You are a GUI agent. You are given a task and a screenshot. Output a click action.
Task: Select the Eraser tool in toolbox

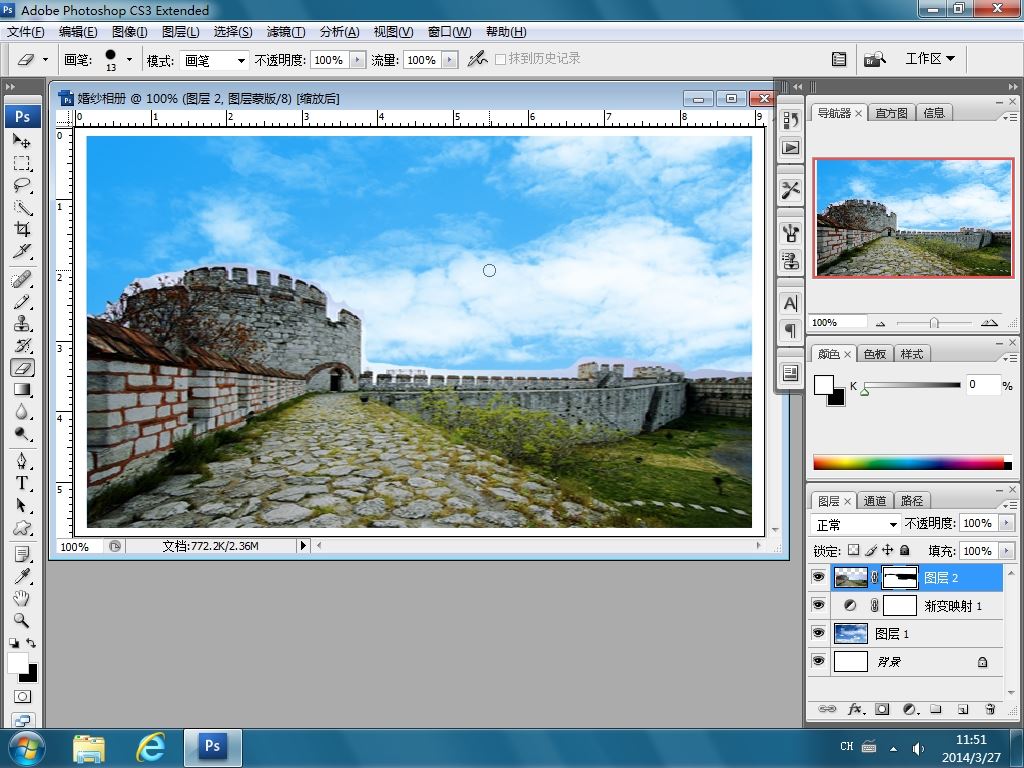pos(22,368)
